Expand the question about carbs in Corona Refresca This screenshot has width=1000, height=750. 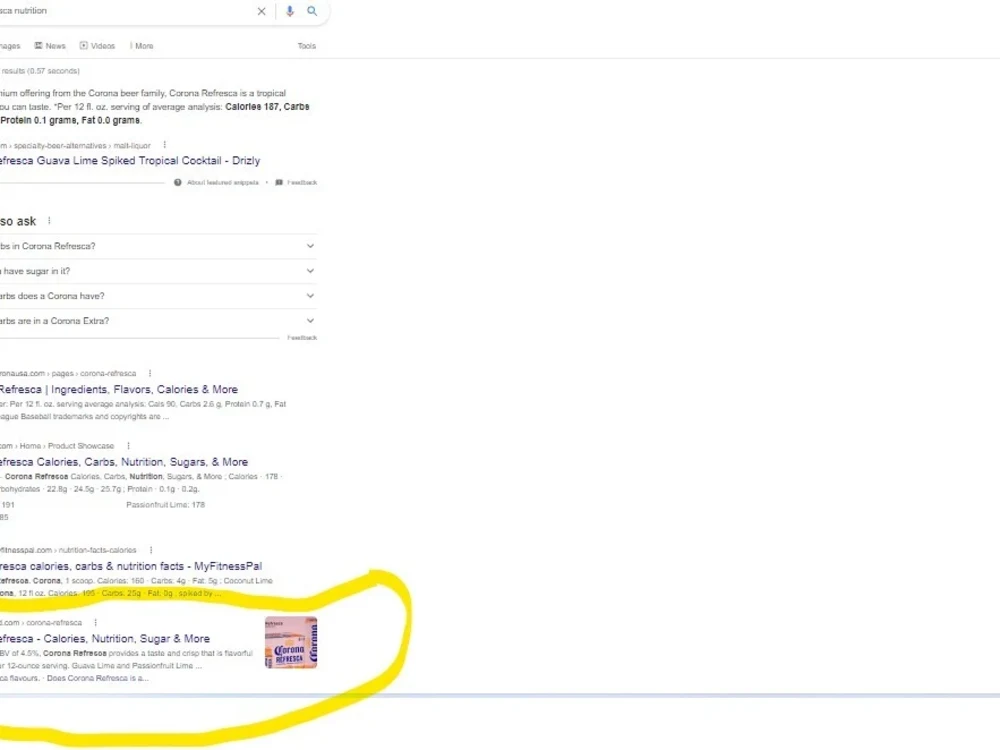[x=158, y=246]
